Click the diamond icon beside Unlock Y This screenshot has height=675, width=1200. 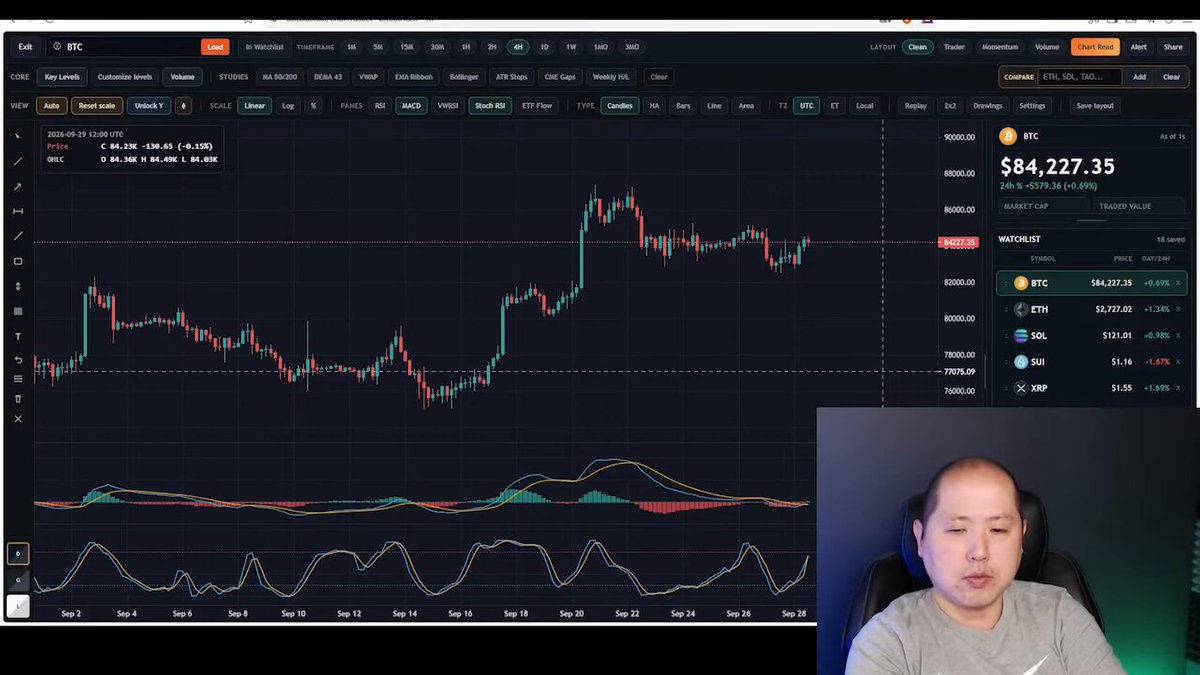pos(183,105)
